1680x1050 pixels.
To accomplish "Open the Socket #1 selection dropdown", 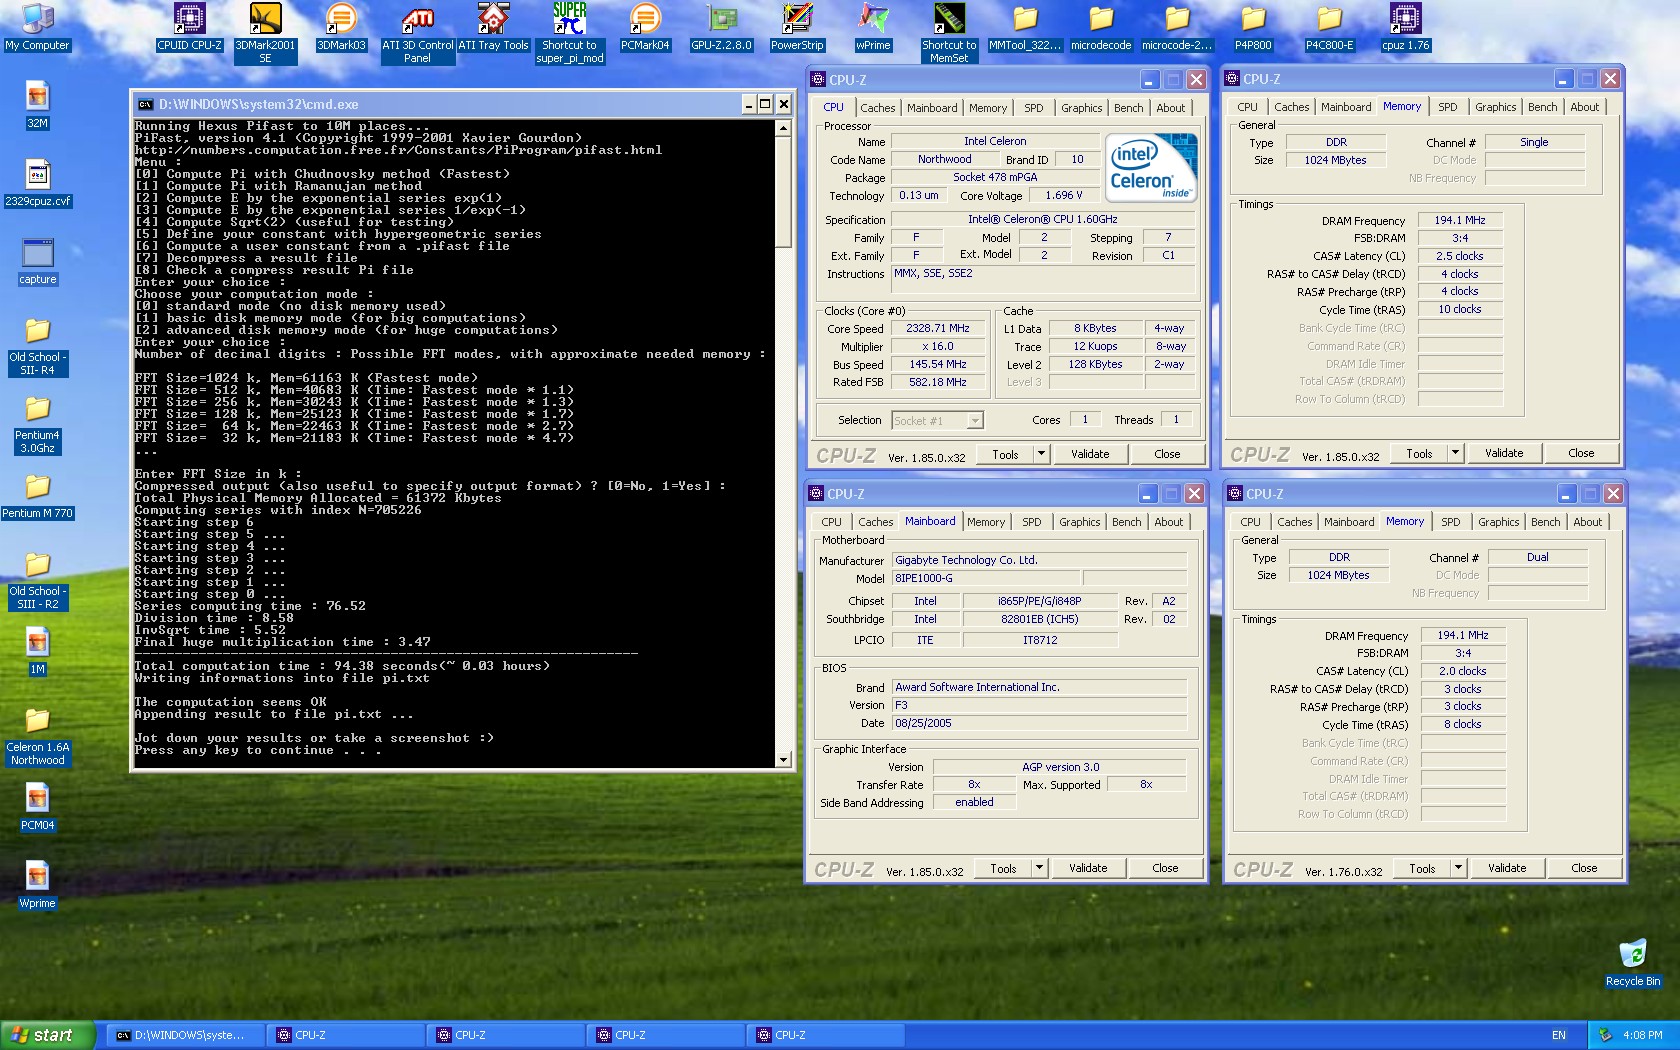I will tap(937, 421).
